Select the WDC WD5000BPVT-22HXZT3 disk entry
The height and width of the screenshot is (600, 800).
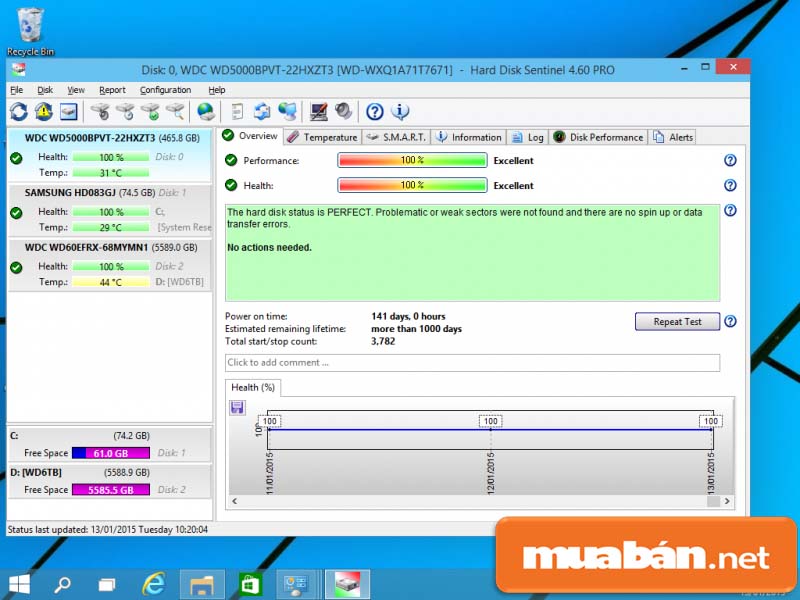click(110, 155)
